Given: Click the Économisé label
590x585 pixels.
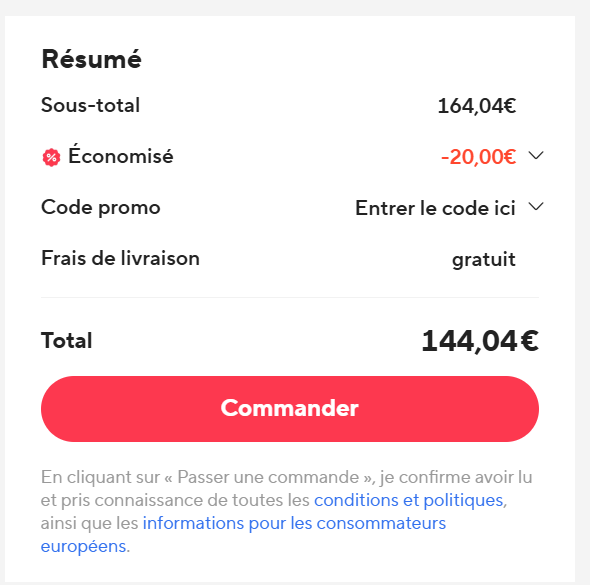Looking at the screenshot, I should pos(120,155).
